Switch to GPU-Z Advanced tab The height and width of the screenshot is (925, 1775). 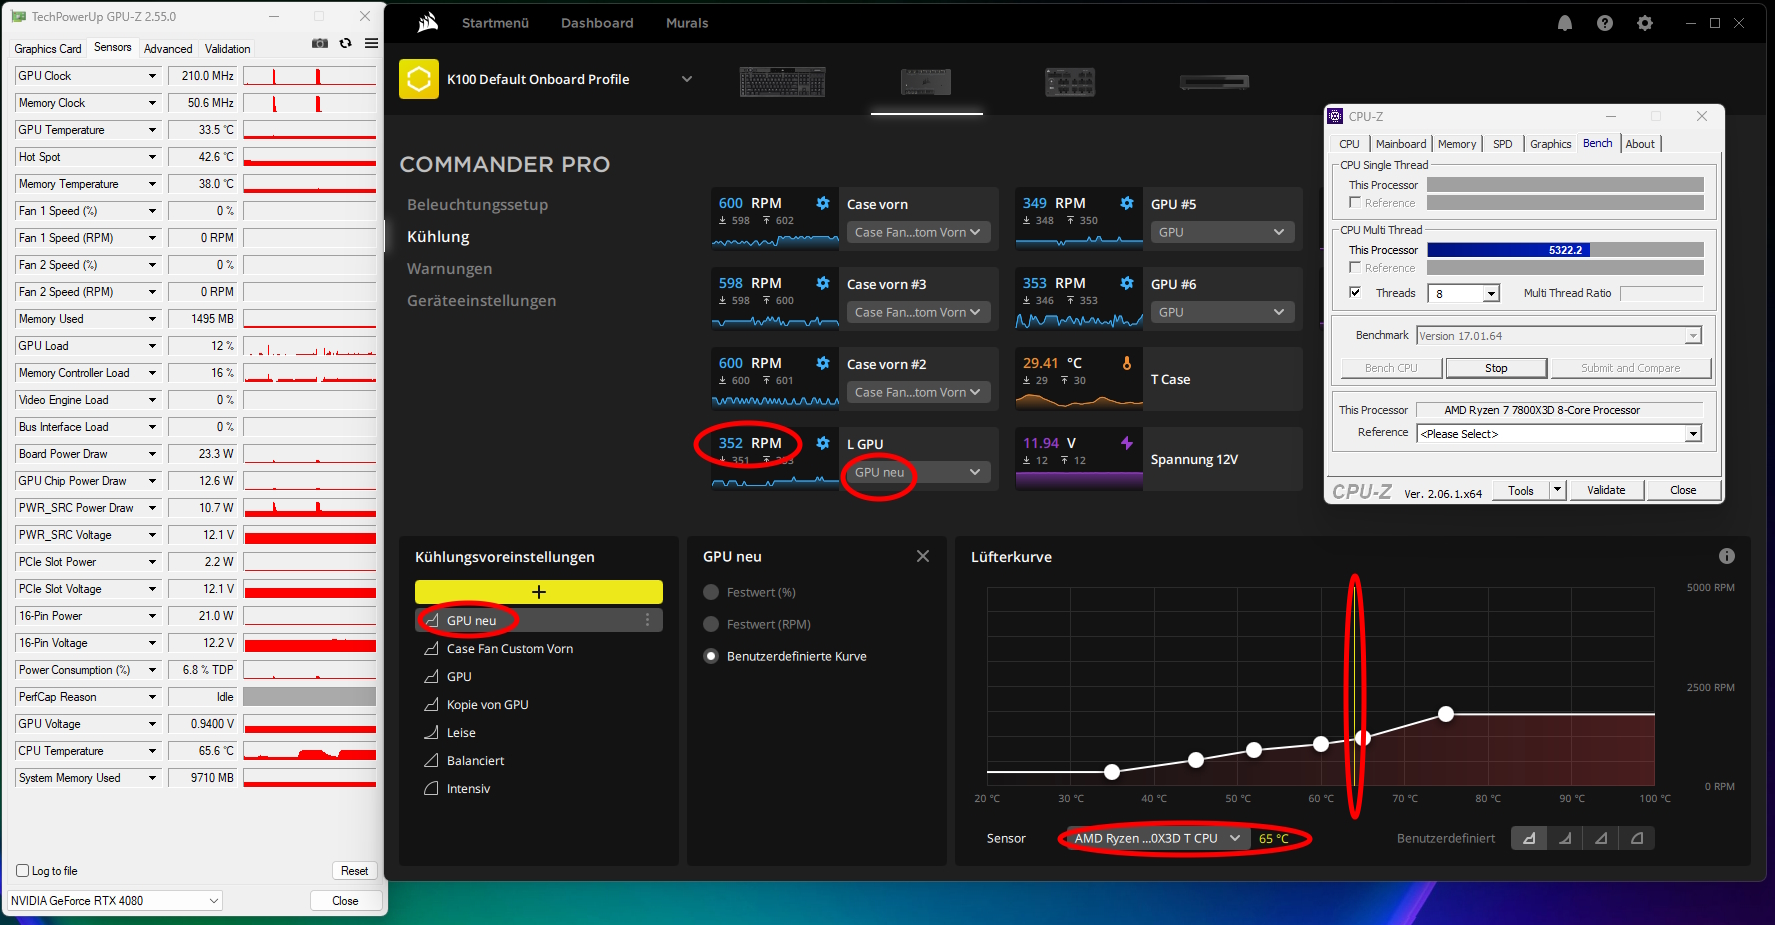(x=168, y=49)
